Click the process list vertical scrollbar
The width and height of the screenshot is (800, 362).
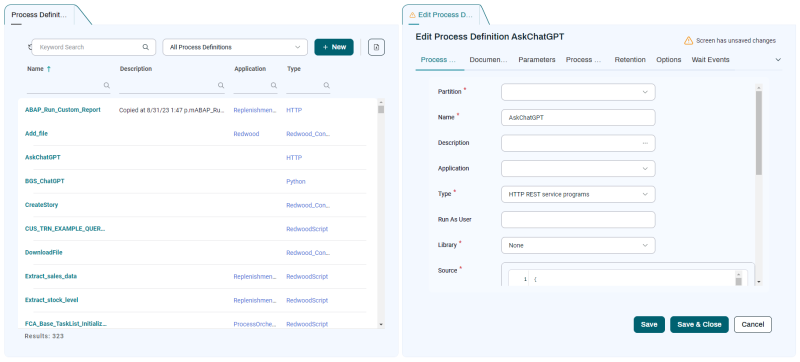tap(381, 216)
